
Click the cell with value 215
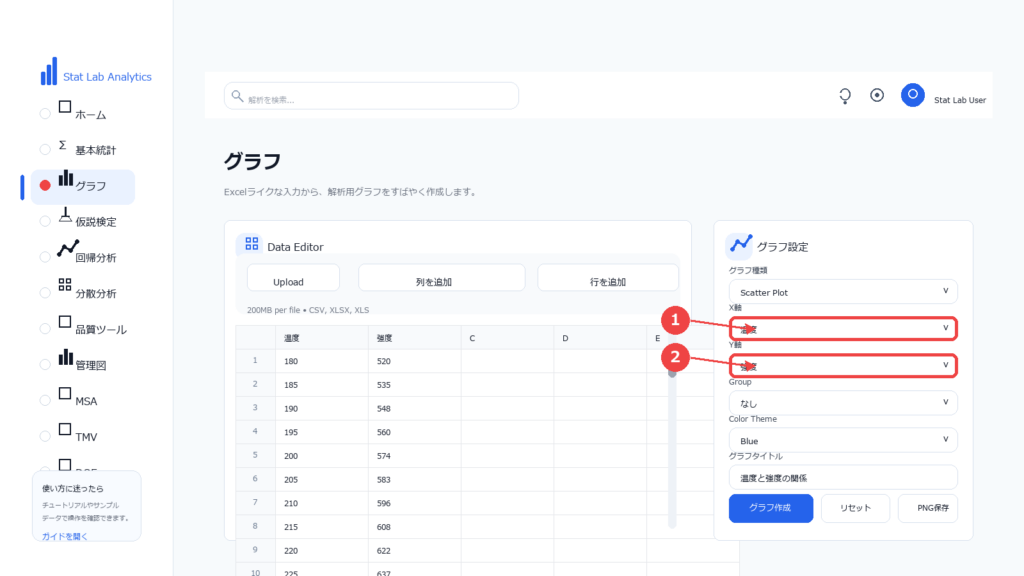(x=321, y=527)
